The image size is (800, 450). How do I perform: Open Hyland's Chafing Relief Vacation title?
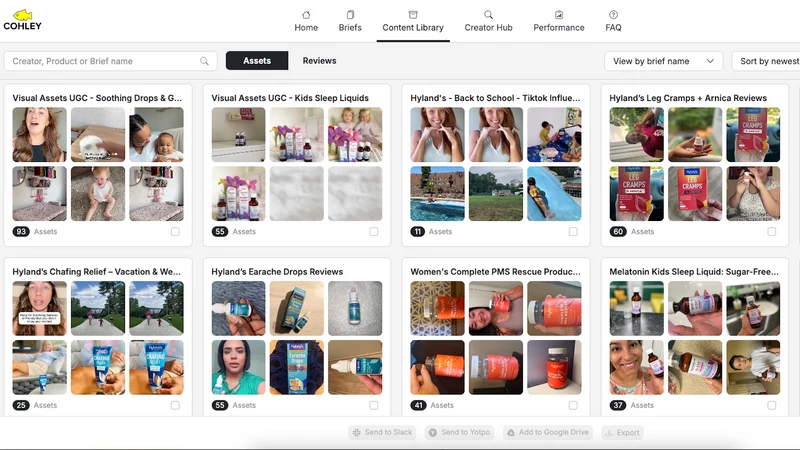tap(96, 272)
